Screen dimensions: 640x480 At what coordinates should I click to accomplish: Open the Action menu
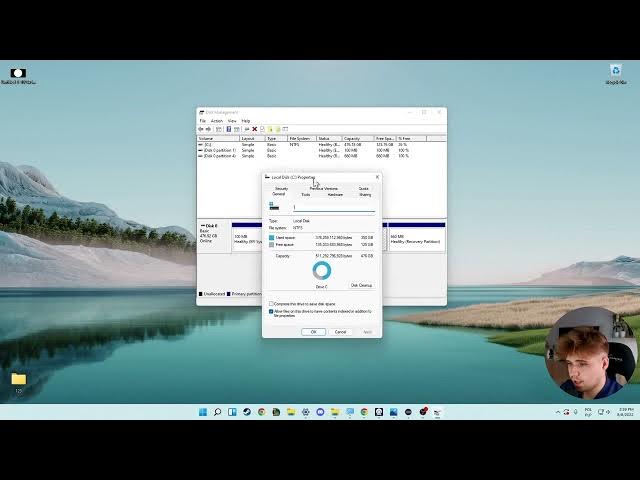click(x=217, y=121)
